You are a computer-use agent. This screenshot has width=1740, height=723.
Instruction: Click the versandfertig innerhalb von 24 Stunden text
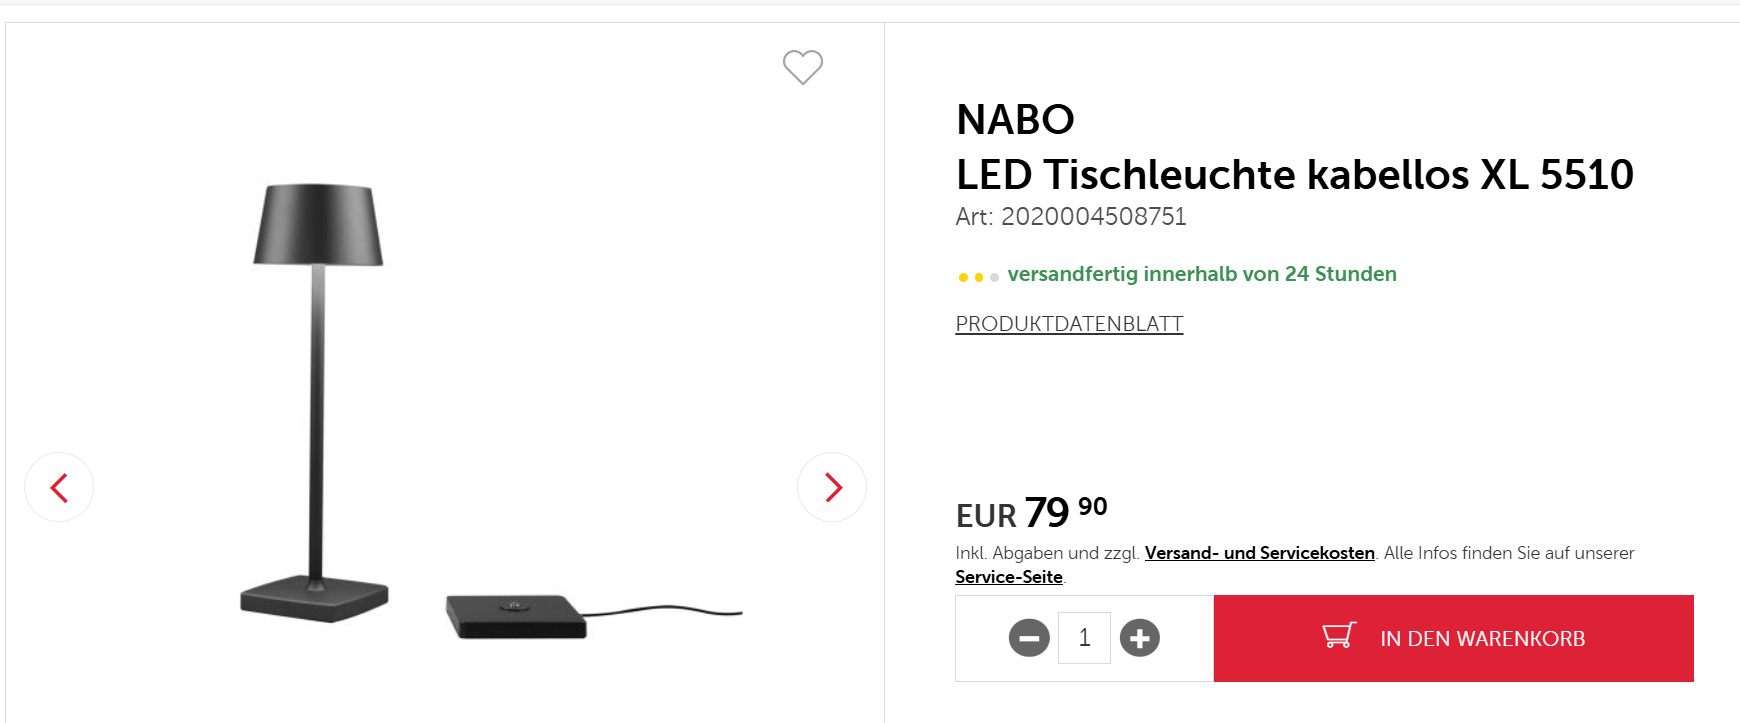pyautogui.click(x=1201, y=274)
